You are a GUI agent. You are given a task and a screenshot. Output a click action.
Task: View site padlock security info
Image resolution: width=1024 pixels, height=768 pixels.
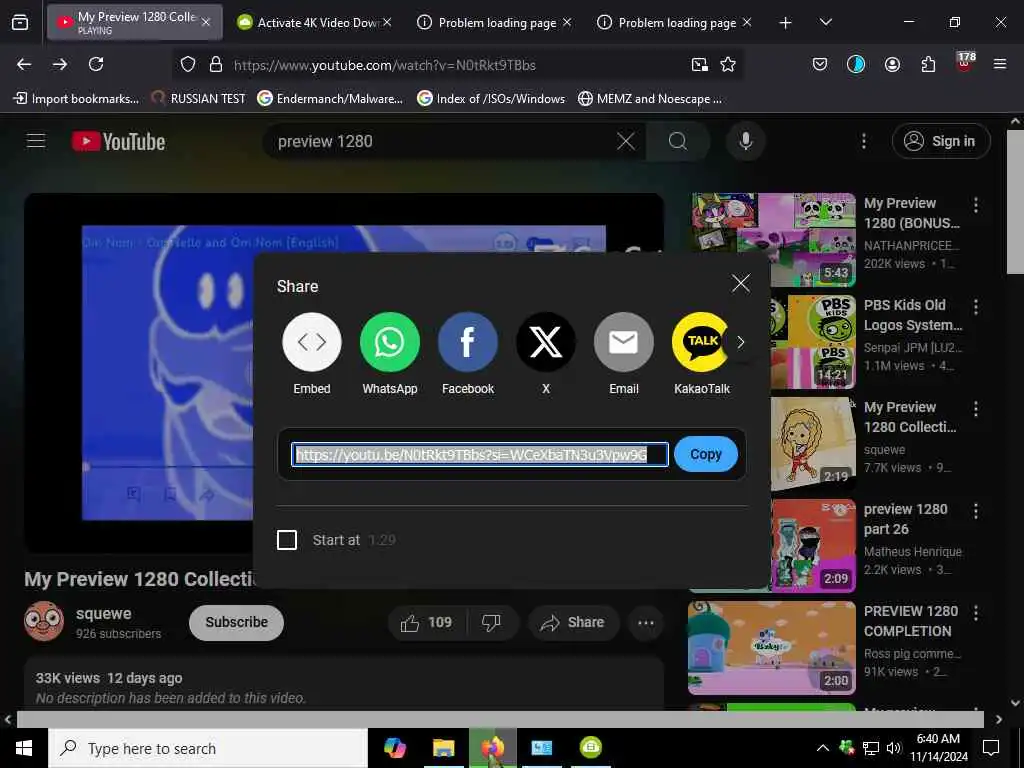pyautogui.click(x=216, y=65)
